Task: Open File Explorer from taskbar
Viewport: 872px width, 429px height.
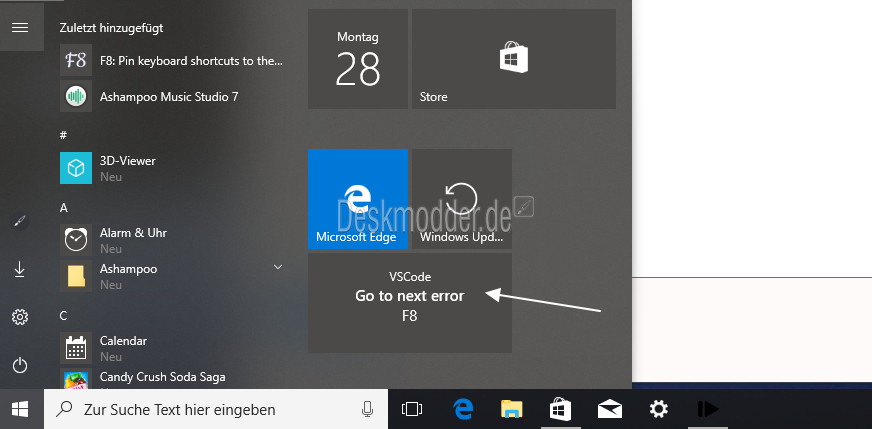Action: tap(511, 410)
